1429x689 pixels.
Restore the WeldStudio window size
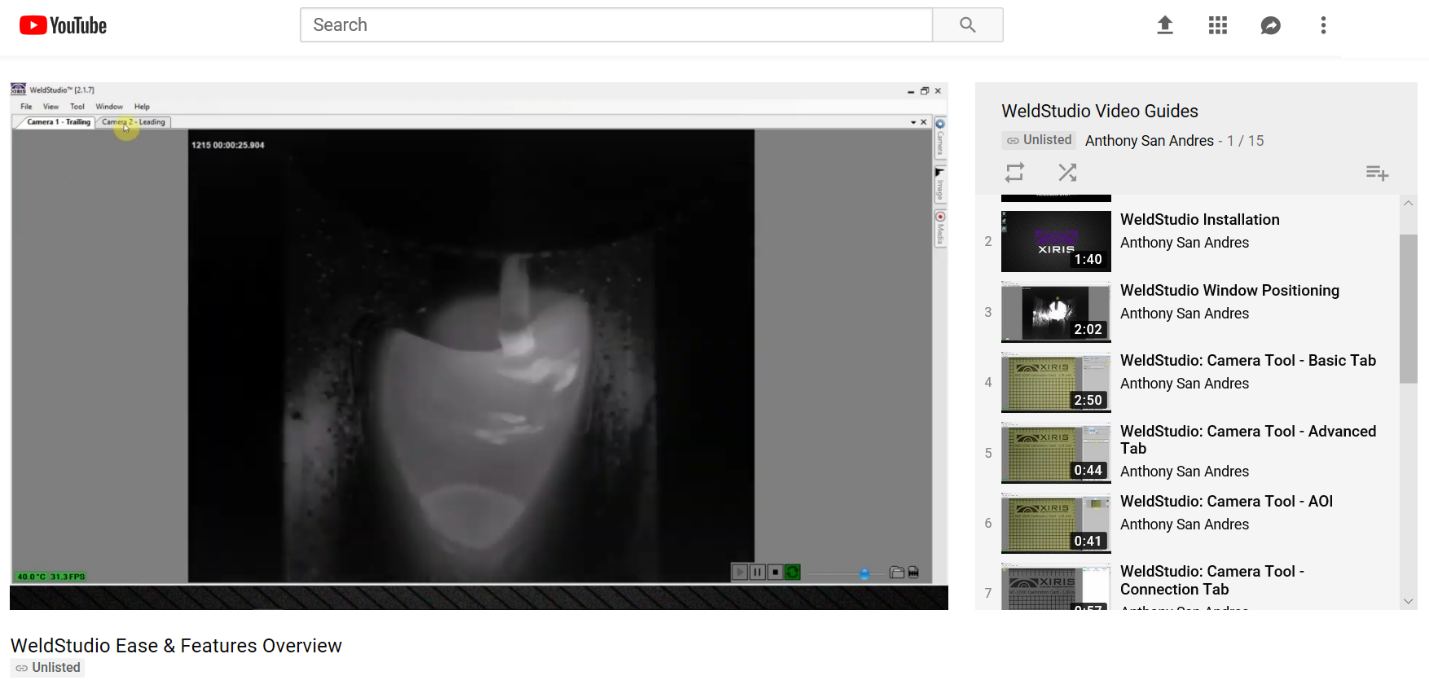tap(925, 90)
